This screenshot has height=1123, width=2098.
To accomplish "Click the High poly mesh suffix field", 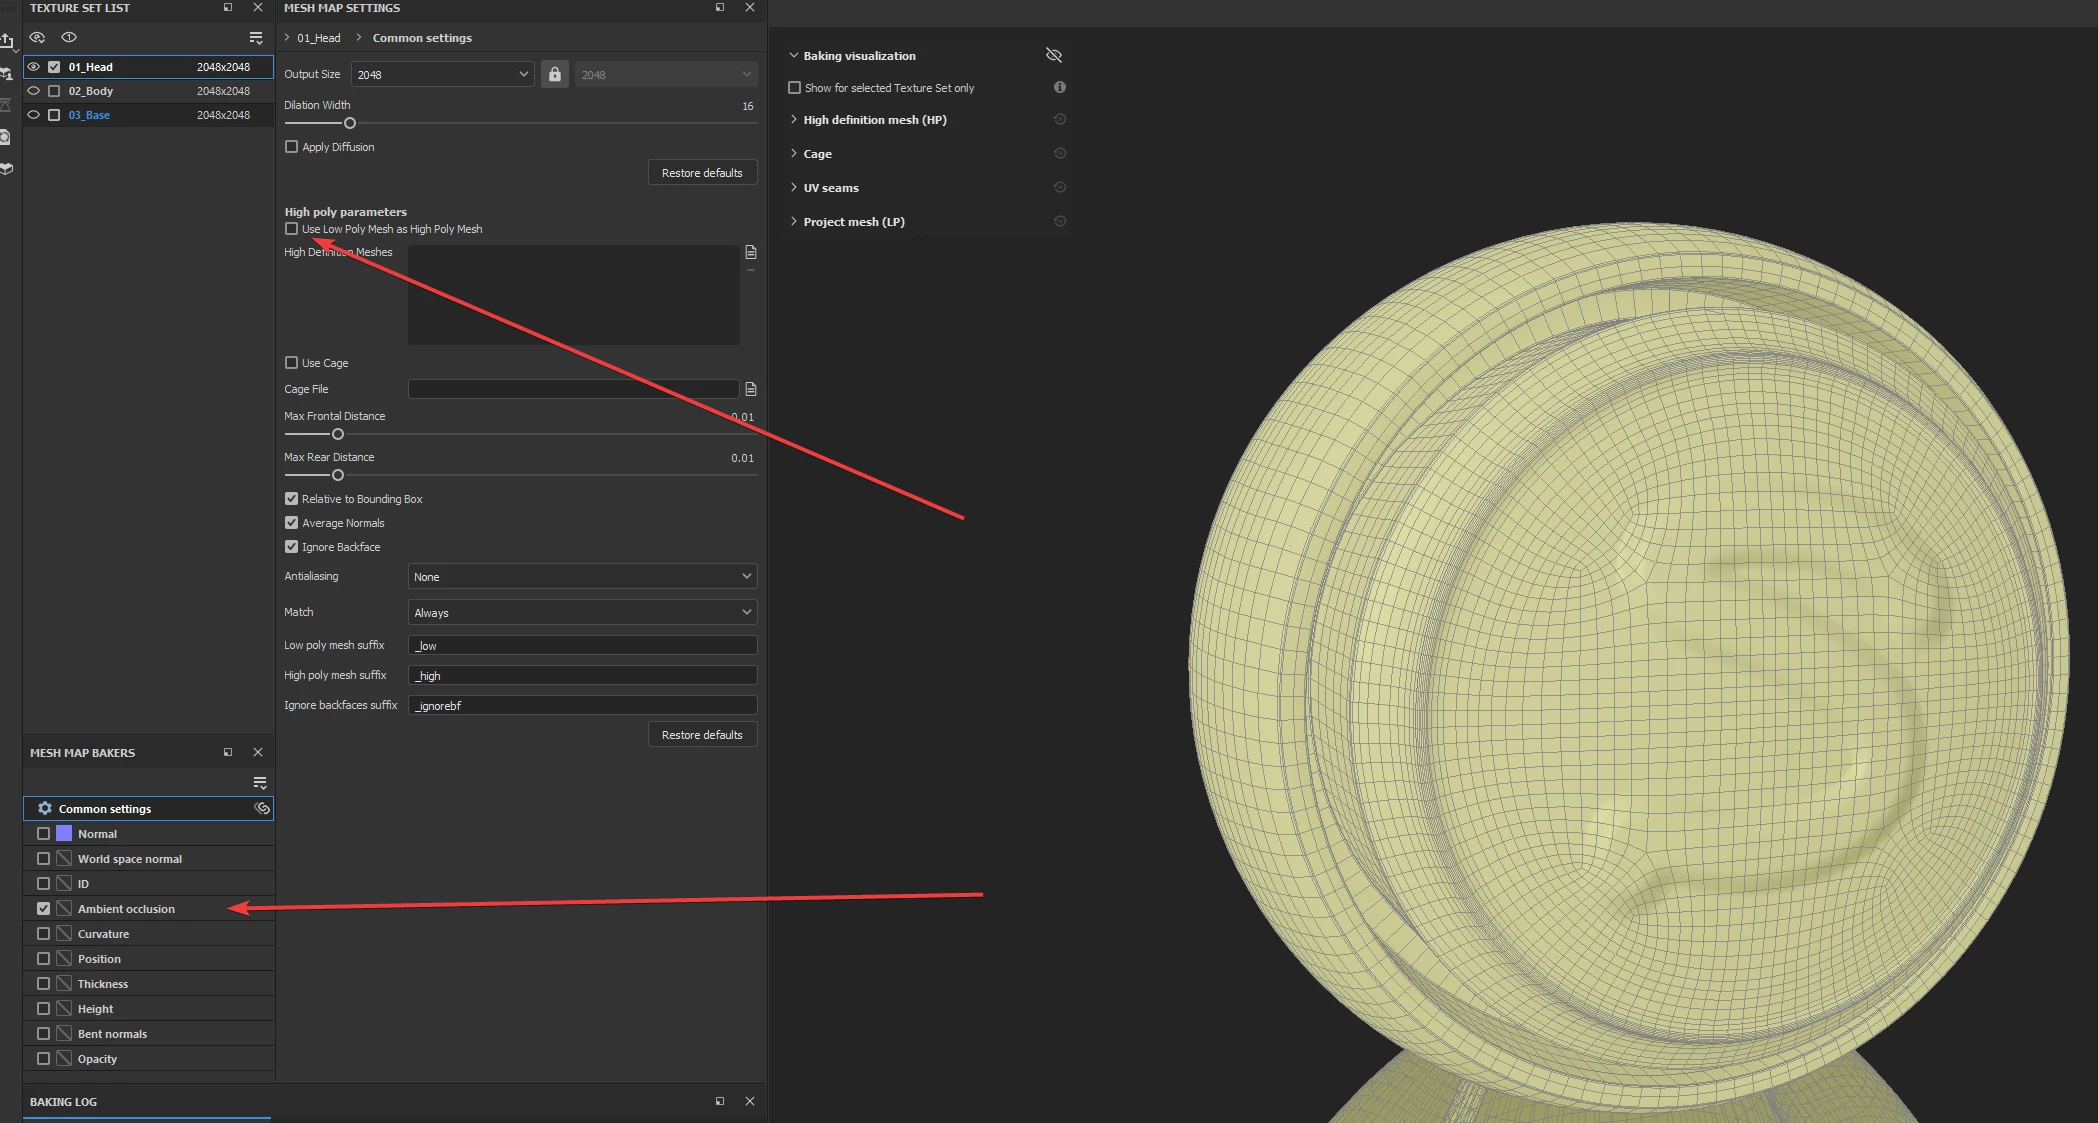I will pos(581,676).
